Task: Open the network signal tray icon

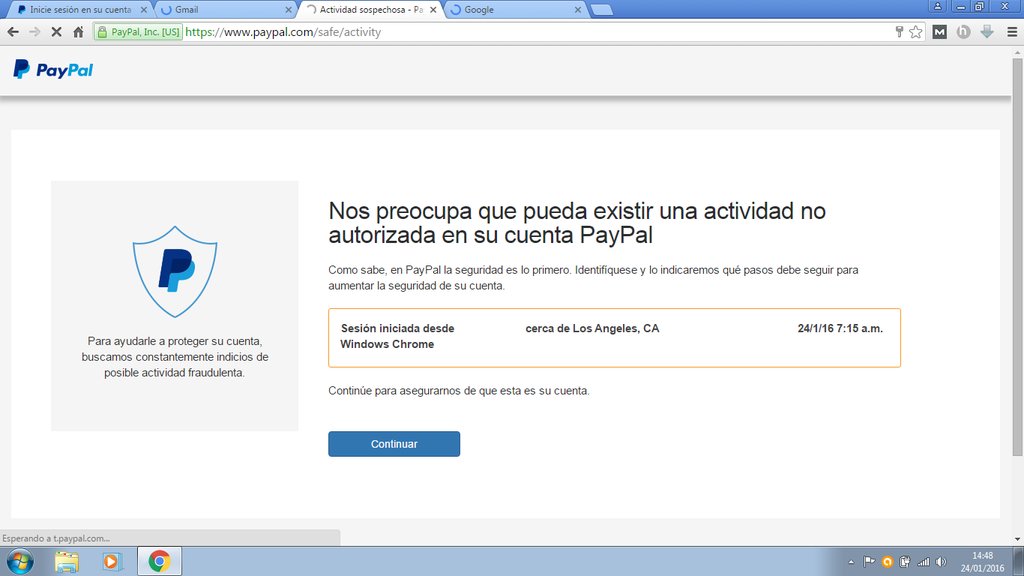Action: point(923,562)
